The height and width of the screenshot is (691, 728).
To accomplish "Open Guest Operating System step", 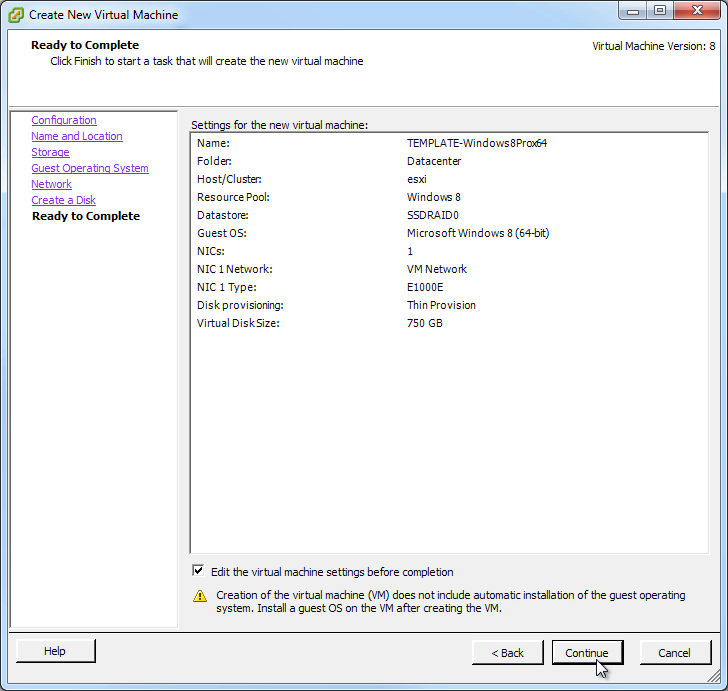I will [x=90, y=168].
